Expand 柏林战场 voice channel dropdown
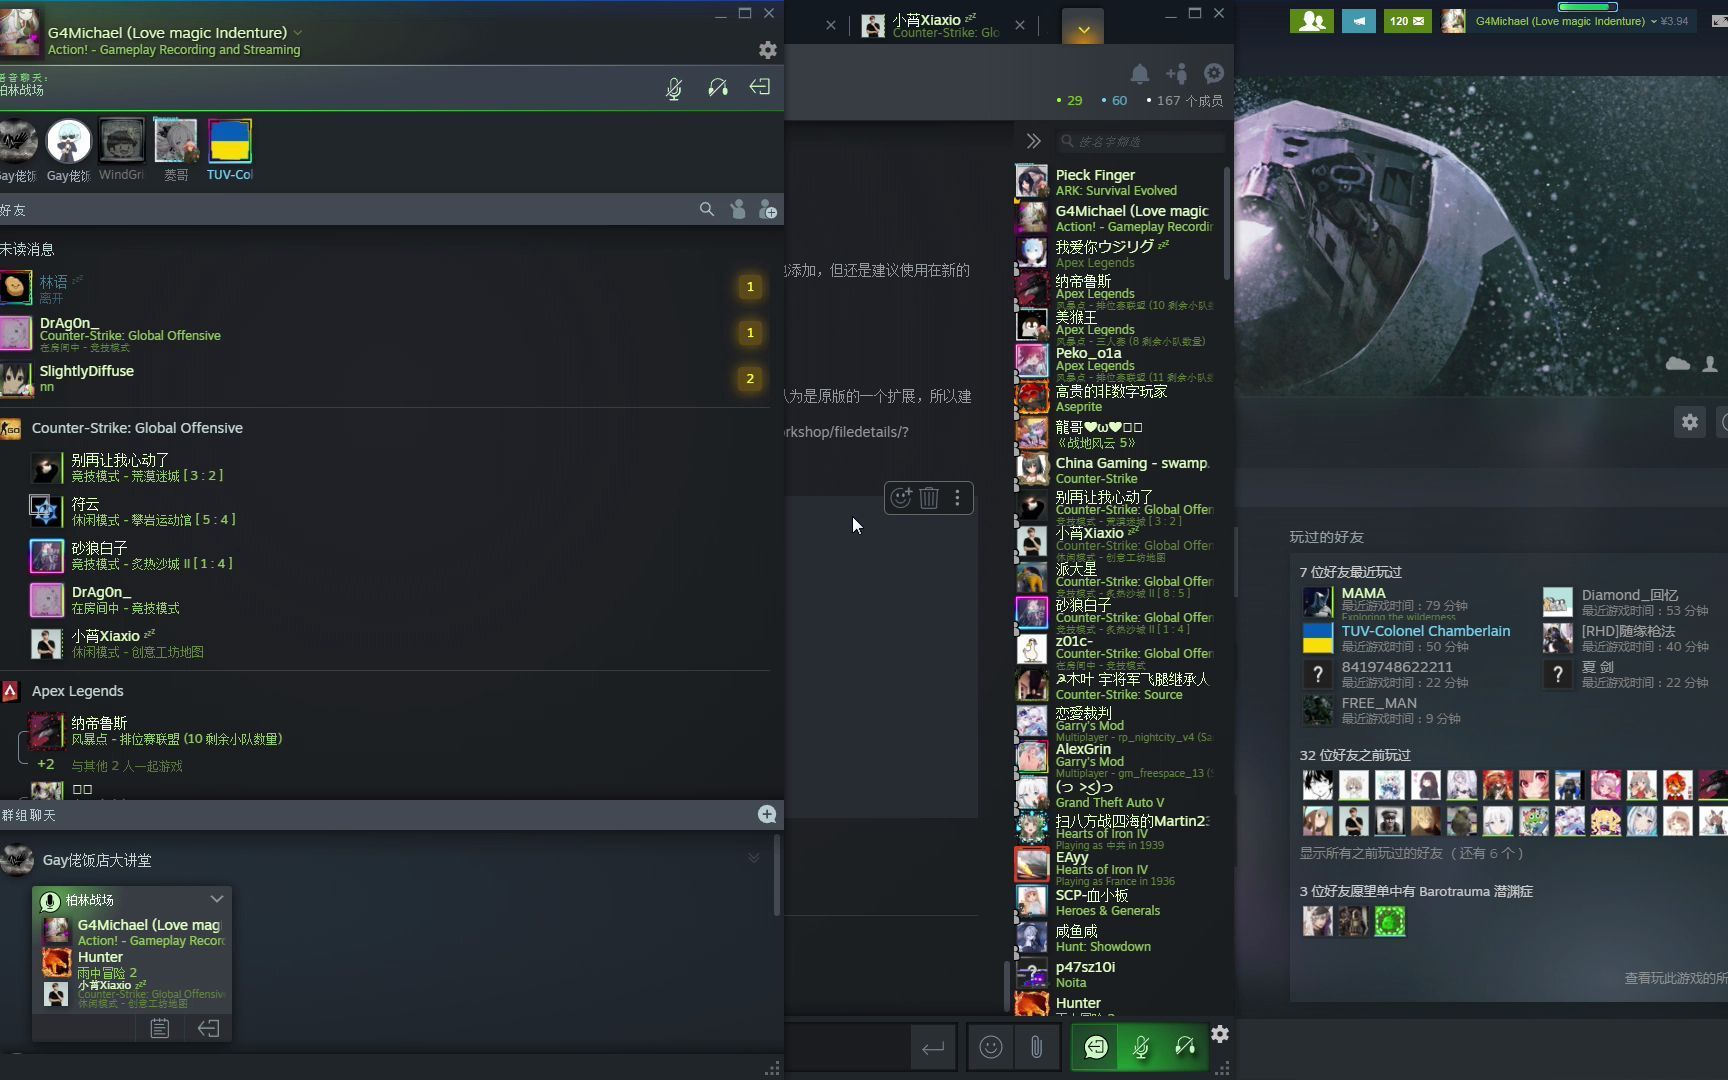The height and width of the screenshot is (1080, 1728). point(217,899)
